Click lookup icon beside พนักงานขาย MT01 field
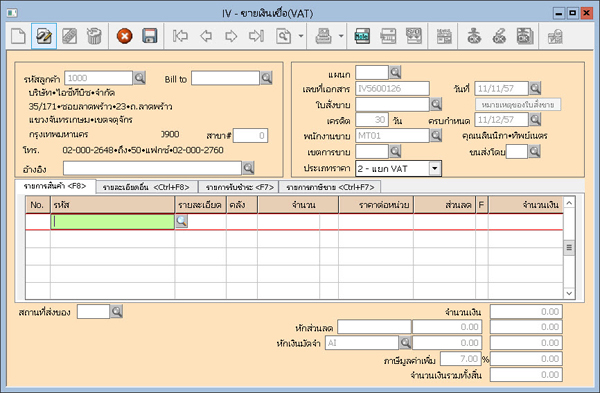600x393 pixels. tap(436, 135)
